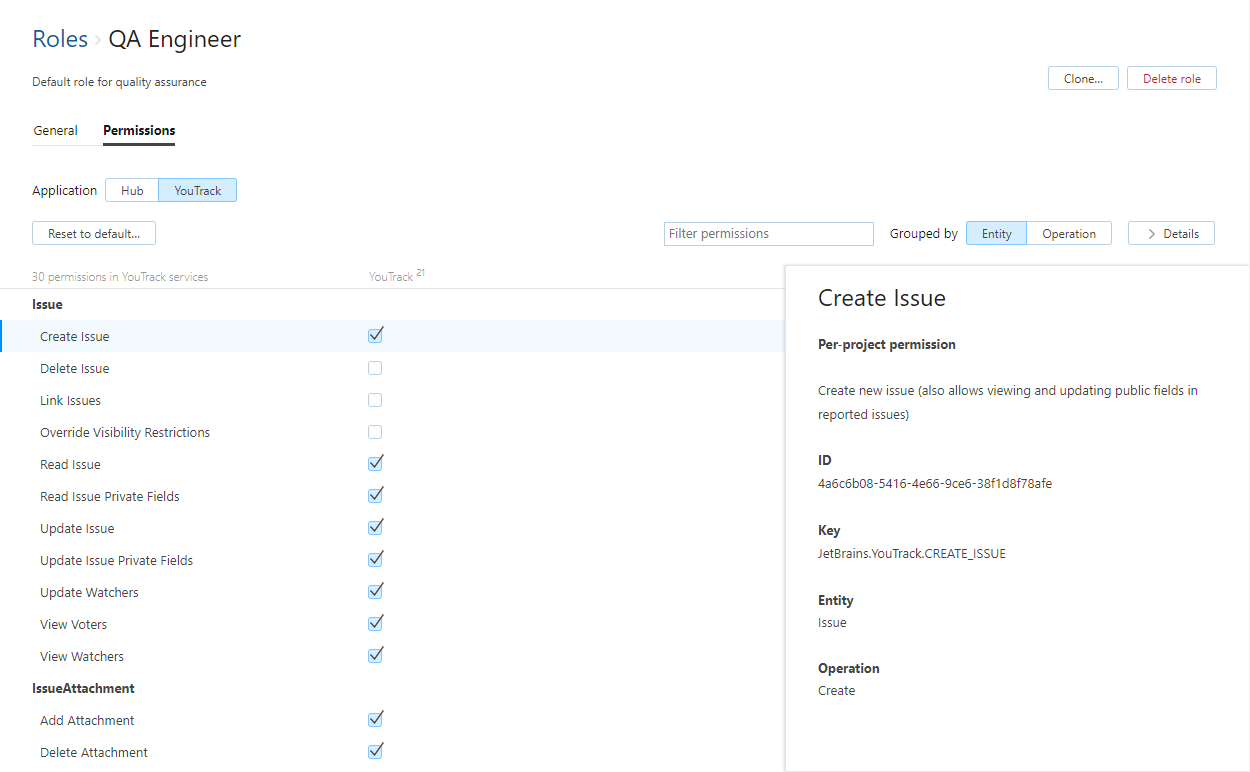Collapse the Details side panel
Image resolution: width=1250 pixels, height=772 pixels.
coord(1171,233)
